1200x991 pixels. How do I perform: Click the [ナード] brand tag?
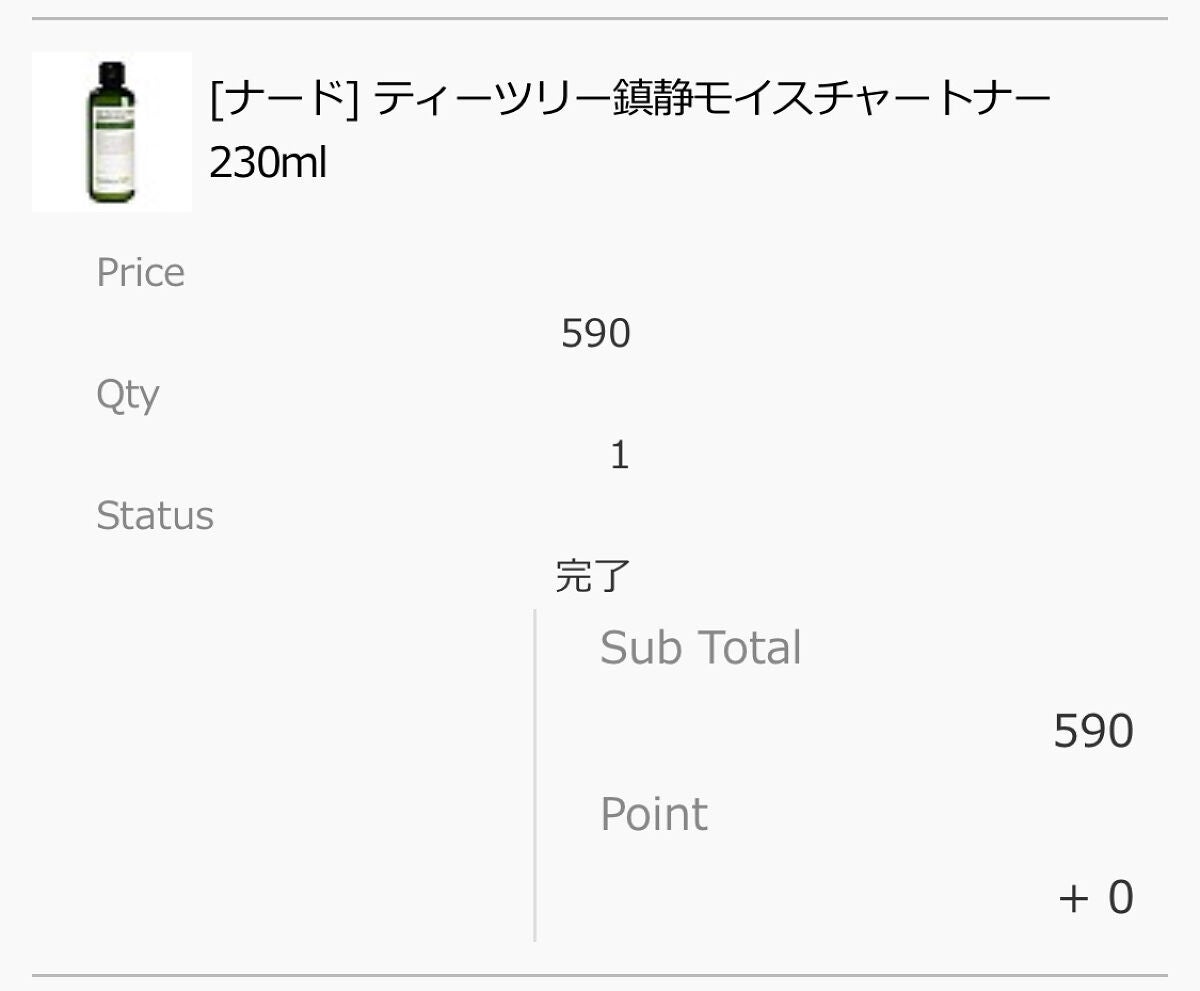point(284,100)
